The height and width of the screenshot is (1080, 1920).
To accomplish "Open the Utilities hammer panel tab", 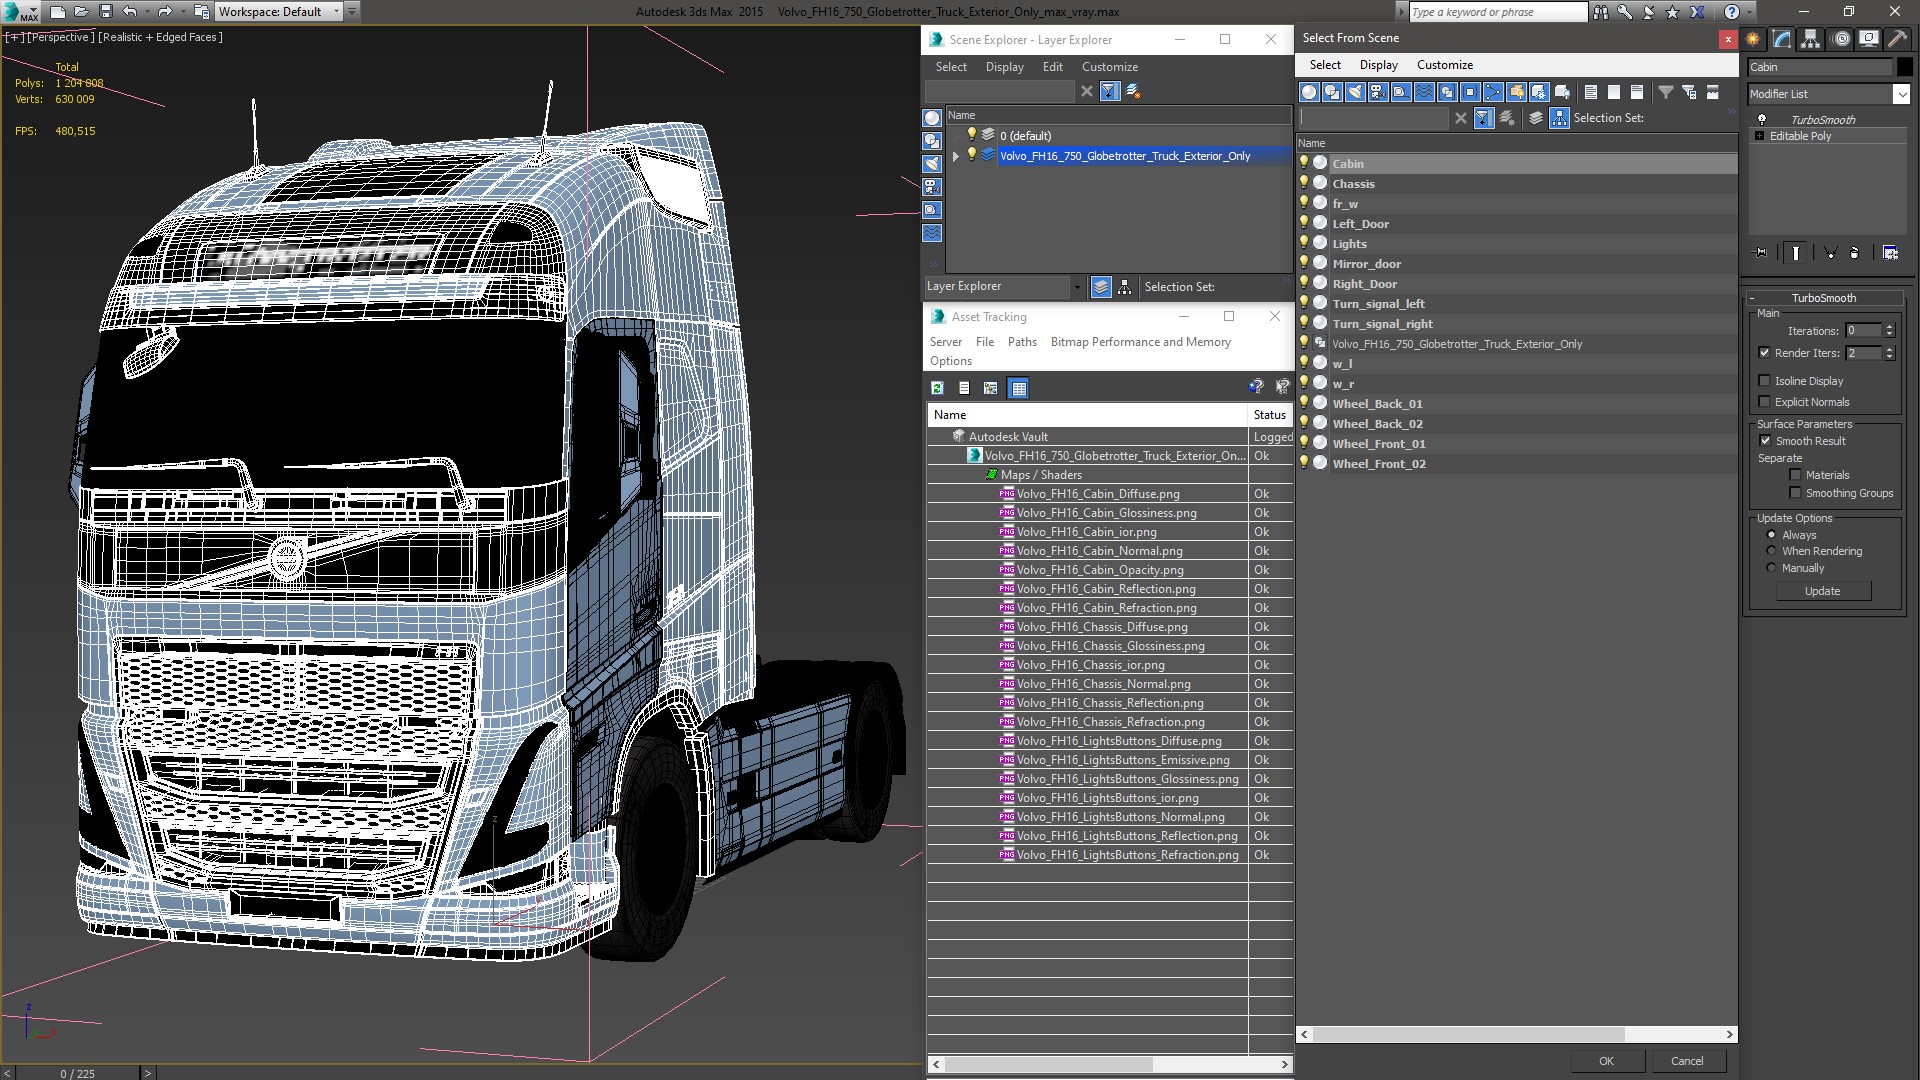I will [x=1897, y=39].
